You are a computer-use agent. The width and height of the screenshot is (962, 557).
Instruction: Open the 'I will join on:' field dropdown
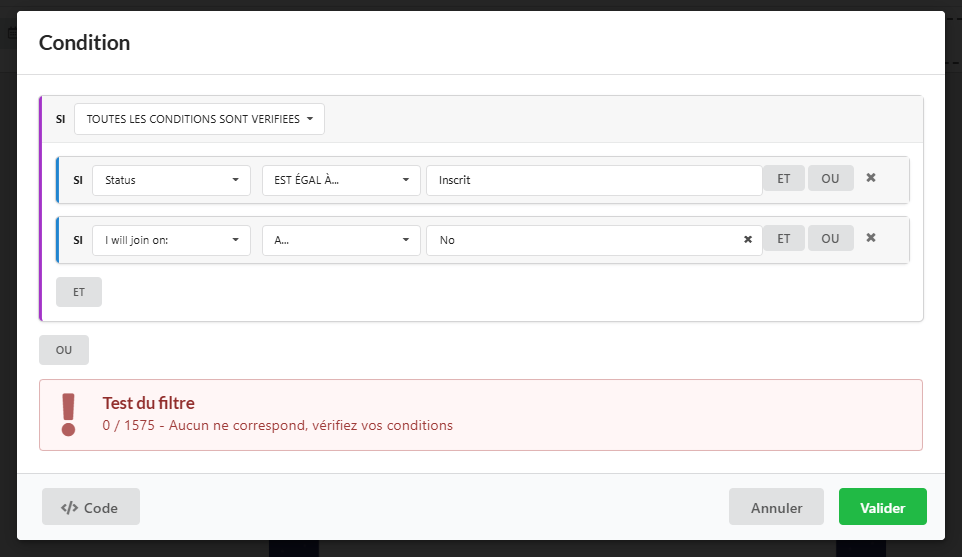click(x=171, y=240)
